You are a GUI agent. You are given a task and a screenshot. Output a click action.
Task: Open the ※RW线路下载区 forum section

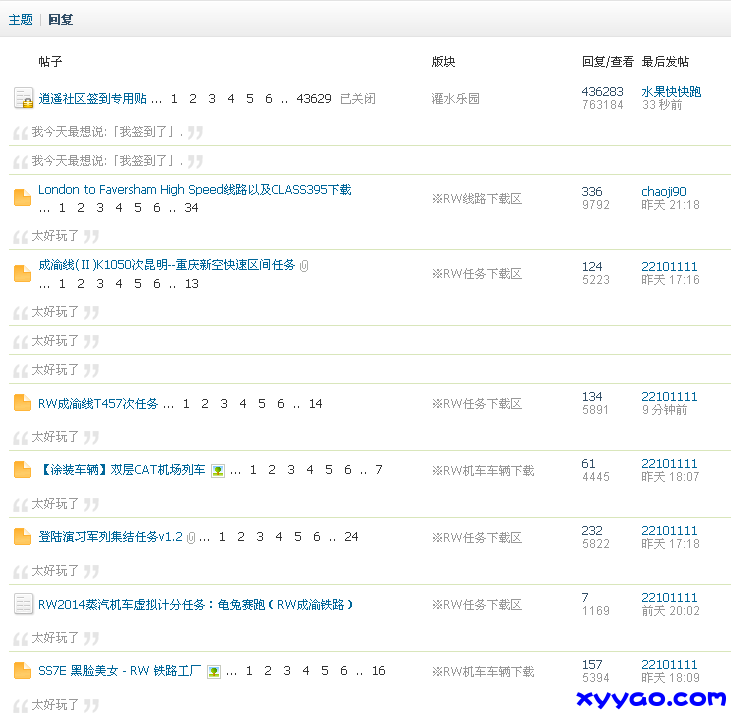tap(476, 199)
